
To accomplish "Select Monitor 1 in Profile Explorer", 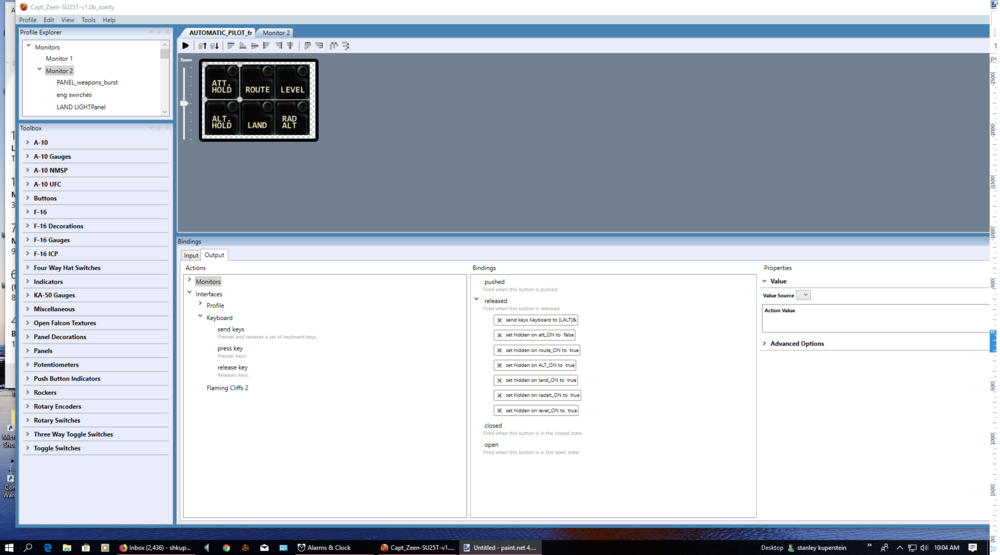I will (x=59, y=58).
